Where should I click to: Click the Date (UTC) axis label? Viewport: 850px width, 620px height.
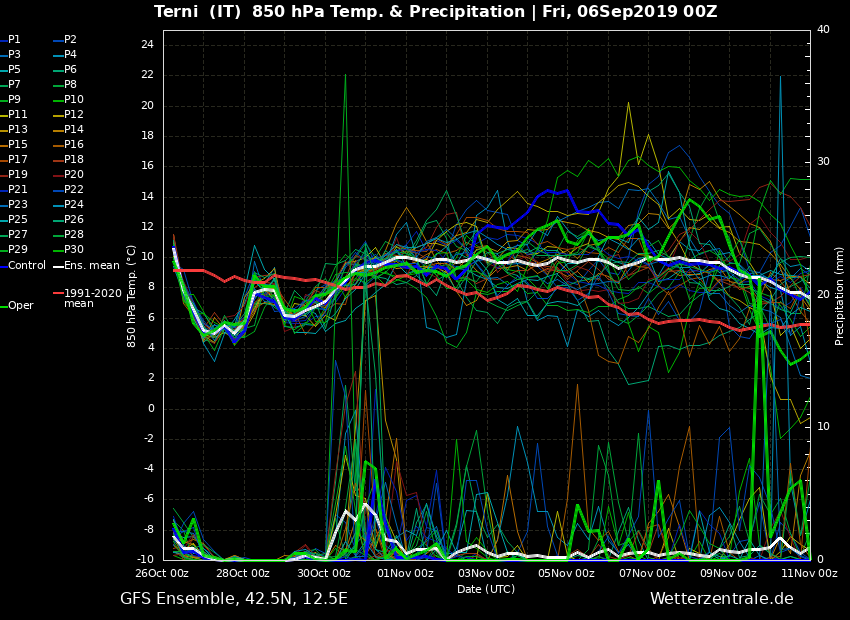pos(486,589)
